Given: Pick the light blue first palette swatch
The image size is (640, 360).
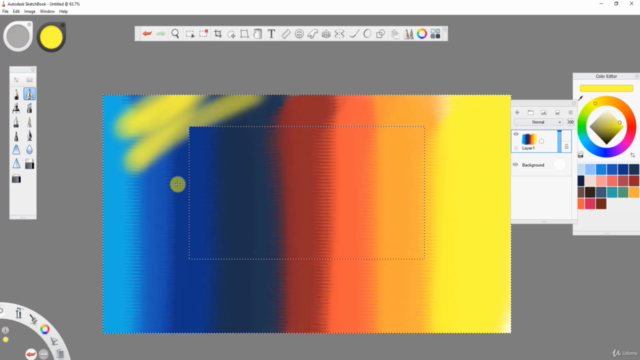Looking at the screenshot, I should tap(581, 169).
